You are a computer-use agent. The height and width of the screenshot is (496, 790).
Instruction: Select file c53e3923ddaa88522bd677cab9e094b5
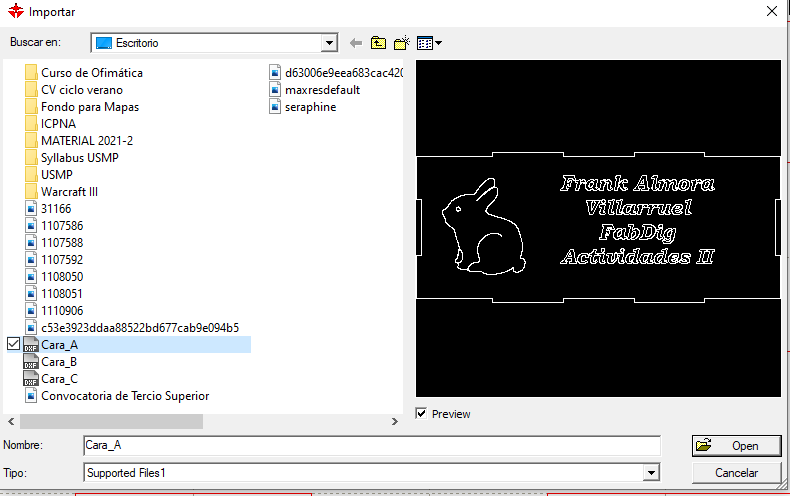132,328
